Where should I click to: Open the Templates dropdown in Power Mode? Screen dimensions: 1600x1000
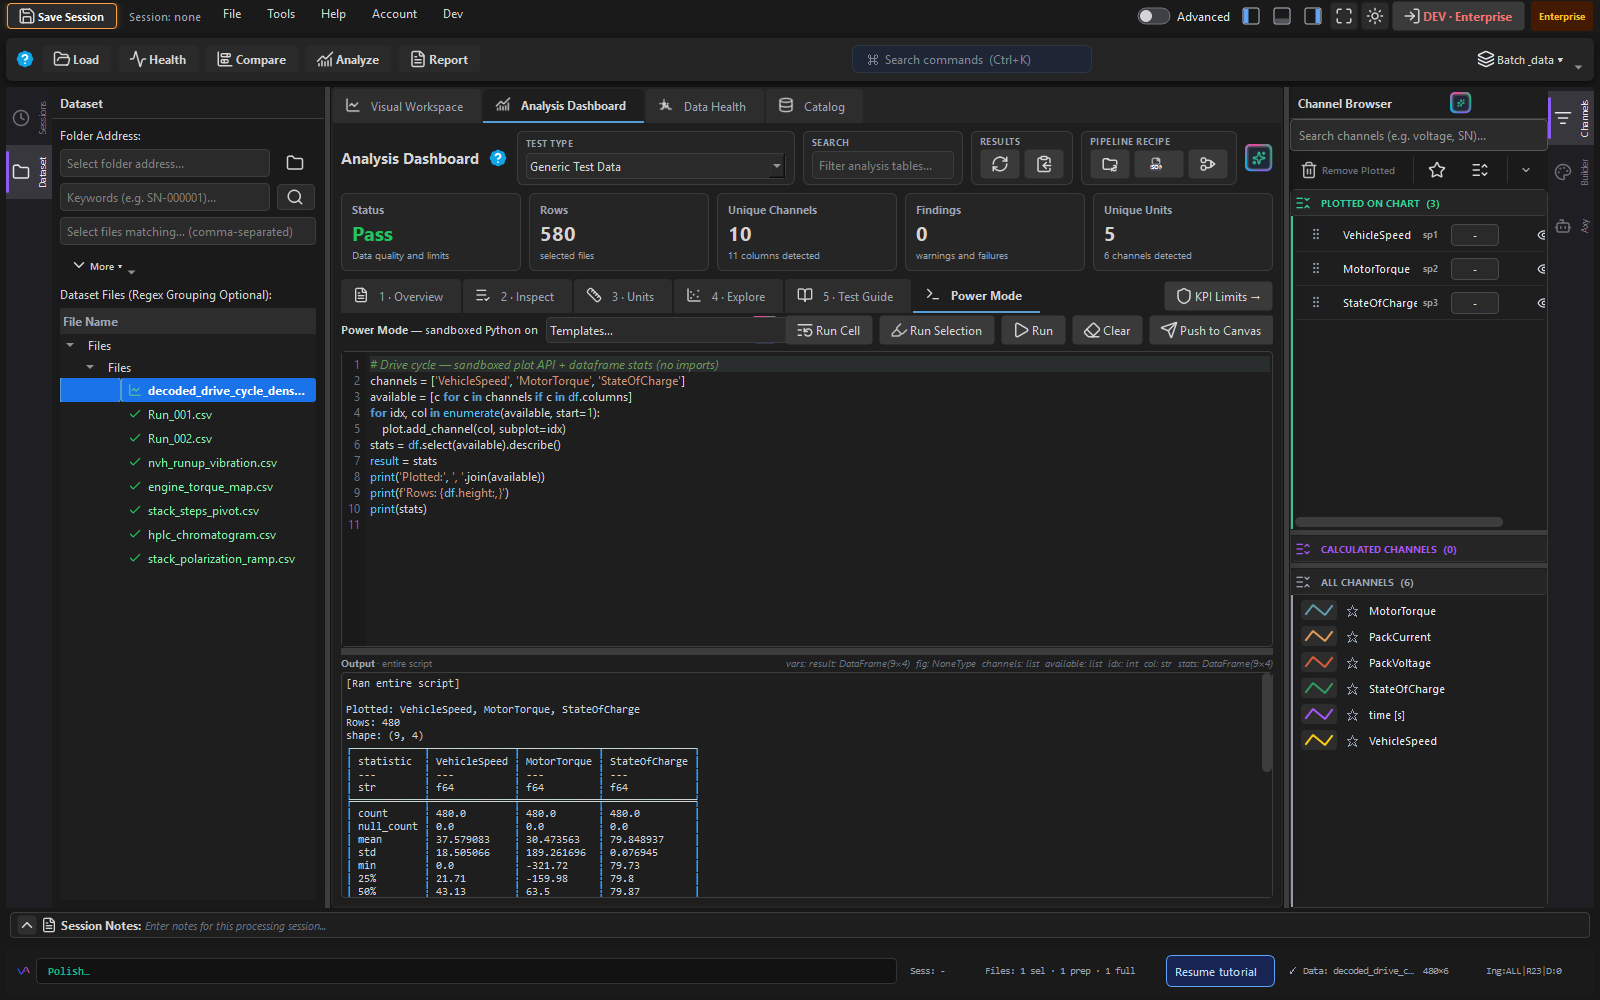click(663, 330)
